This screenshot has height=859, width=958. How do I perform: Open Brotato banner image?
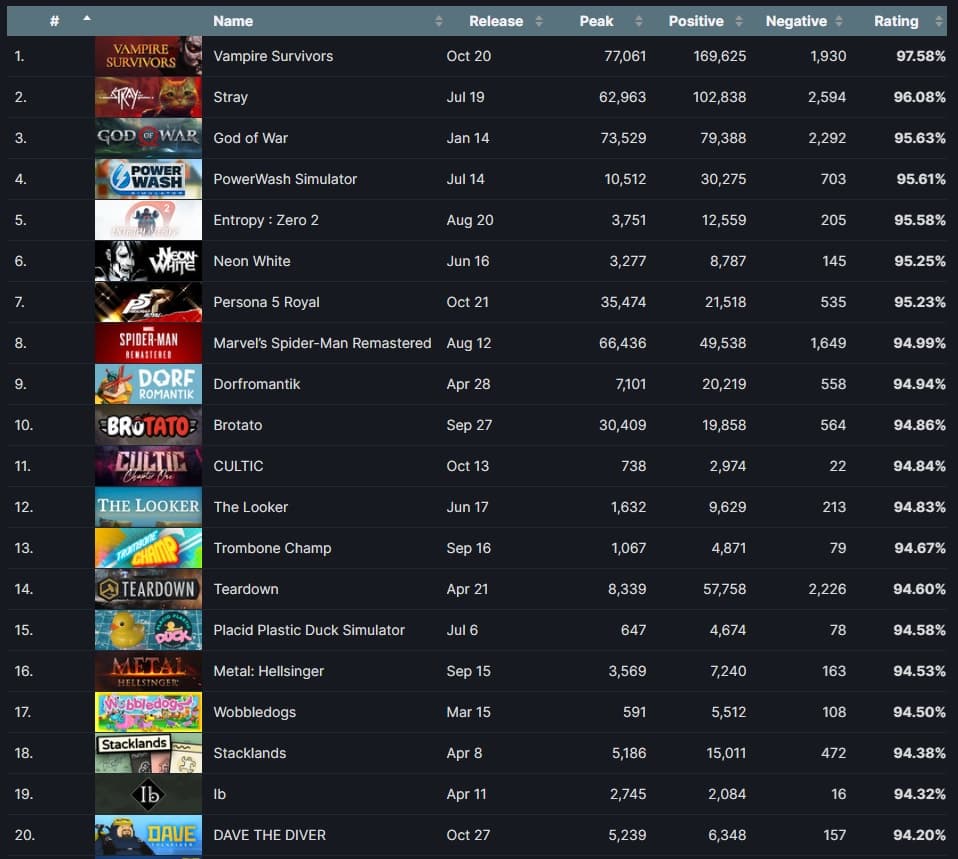click(x=148, y=425)
